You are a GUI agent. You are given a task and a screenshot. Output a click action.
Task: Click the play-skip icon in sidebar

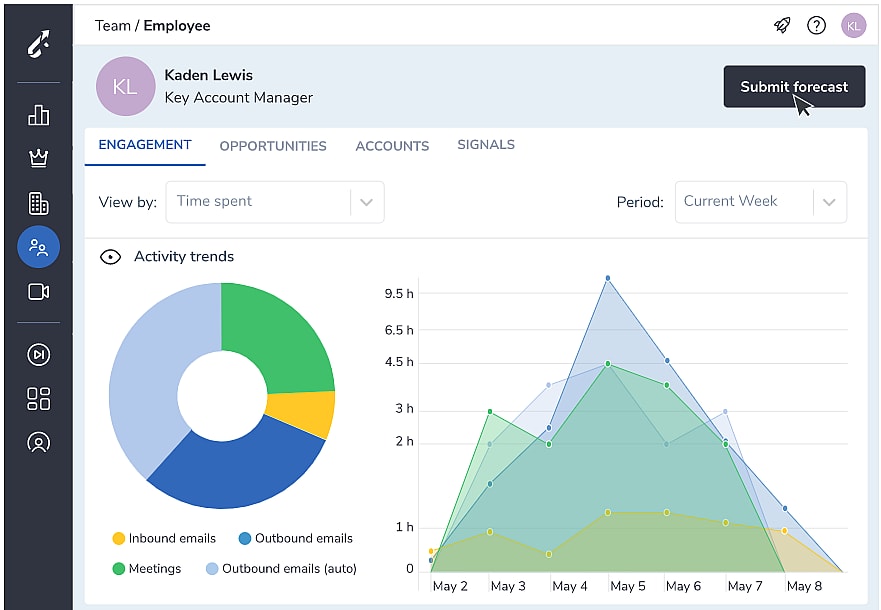tap(38, 355)
